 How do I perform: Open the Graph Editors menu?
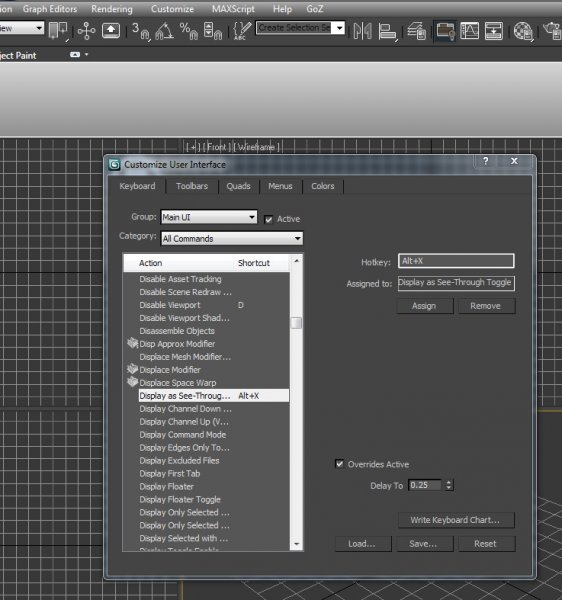pyautogui.click(x=50, y=9)
